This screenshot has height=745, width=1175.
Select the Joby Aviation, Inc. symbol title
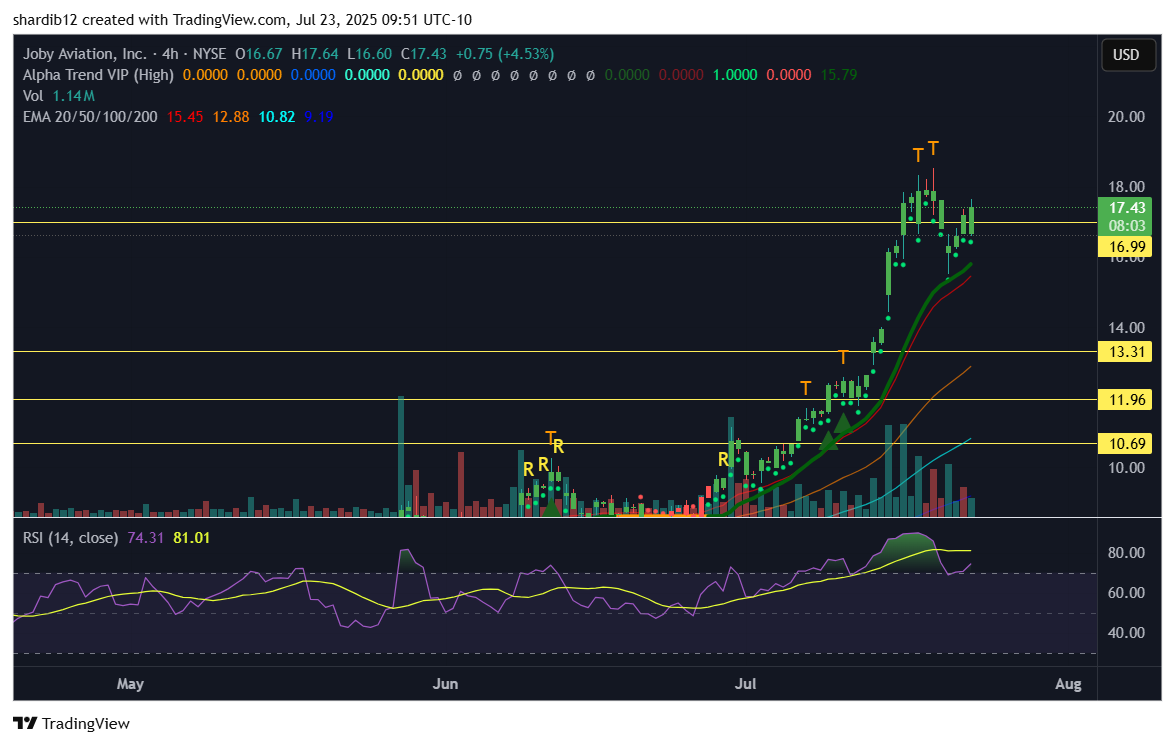coord(85,54)
